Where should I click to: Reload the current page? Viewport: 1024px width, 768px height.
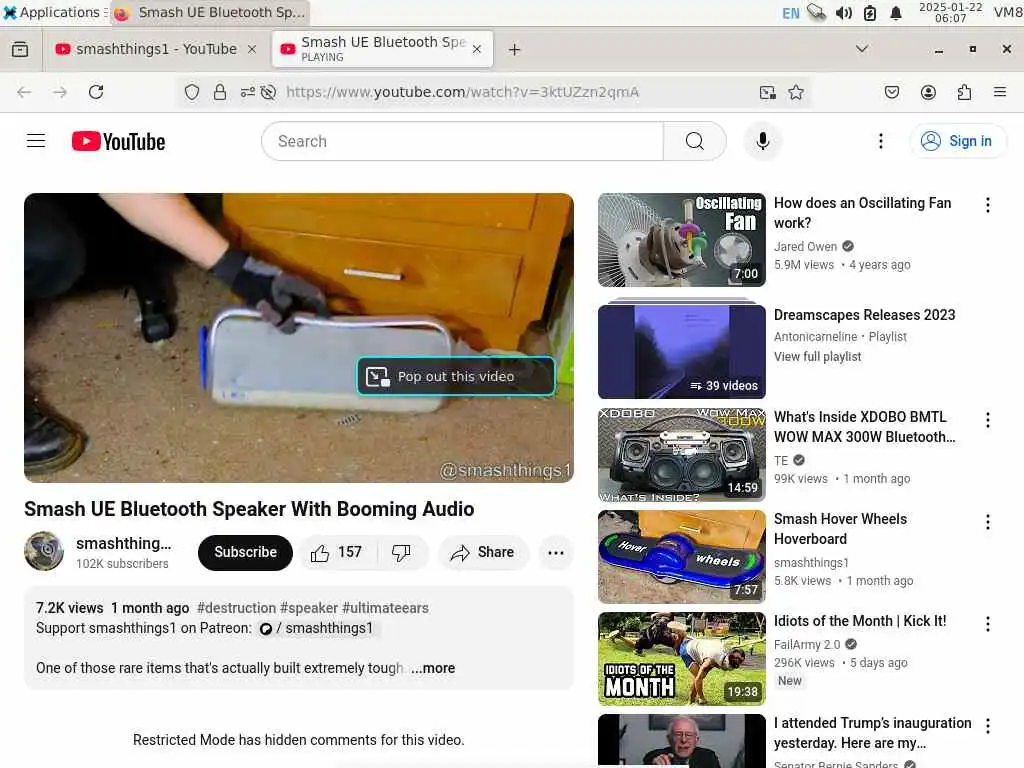click(96, 92)
